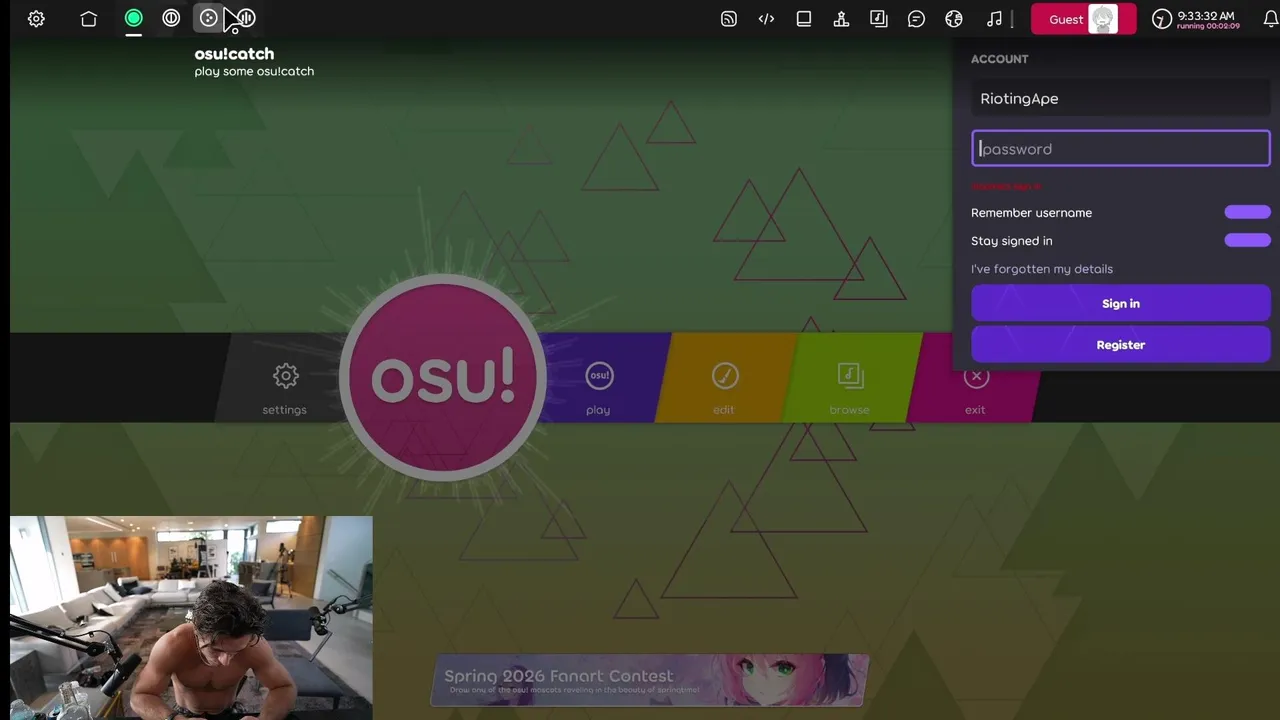Toggle the Stay signed in switch
Viewport: 1280px width, 720px height.
(x=1247, y=240)
